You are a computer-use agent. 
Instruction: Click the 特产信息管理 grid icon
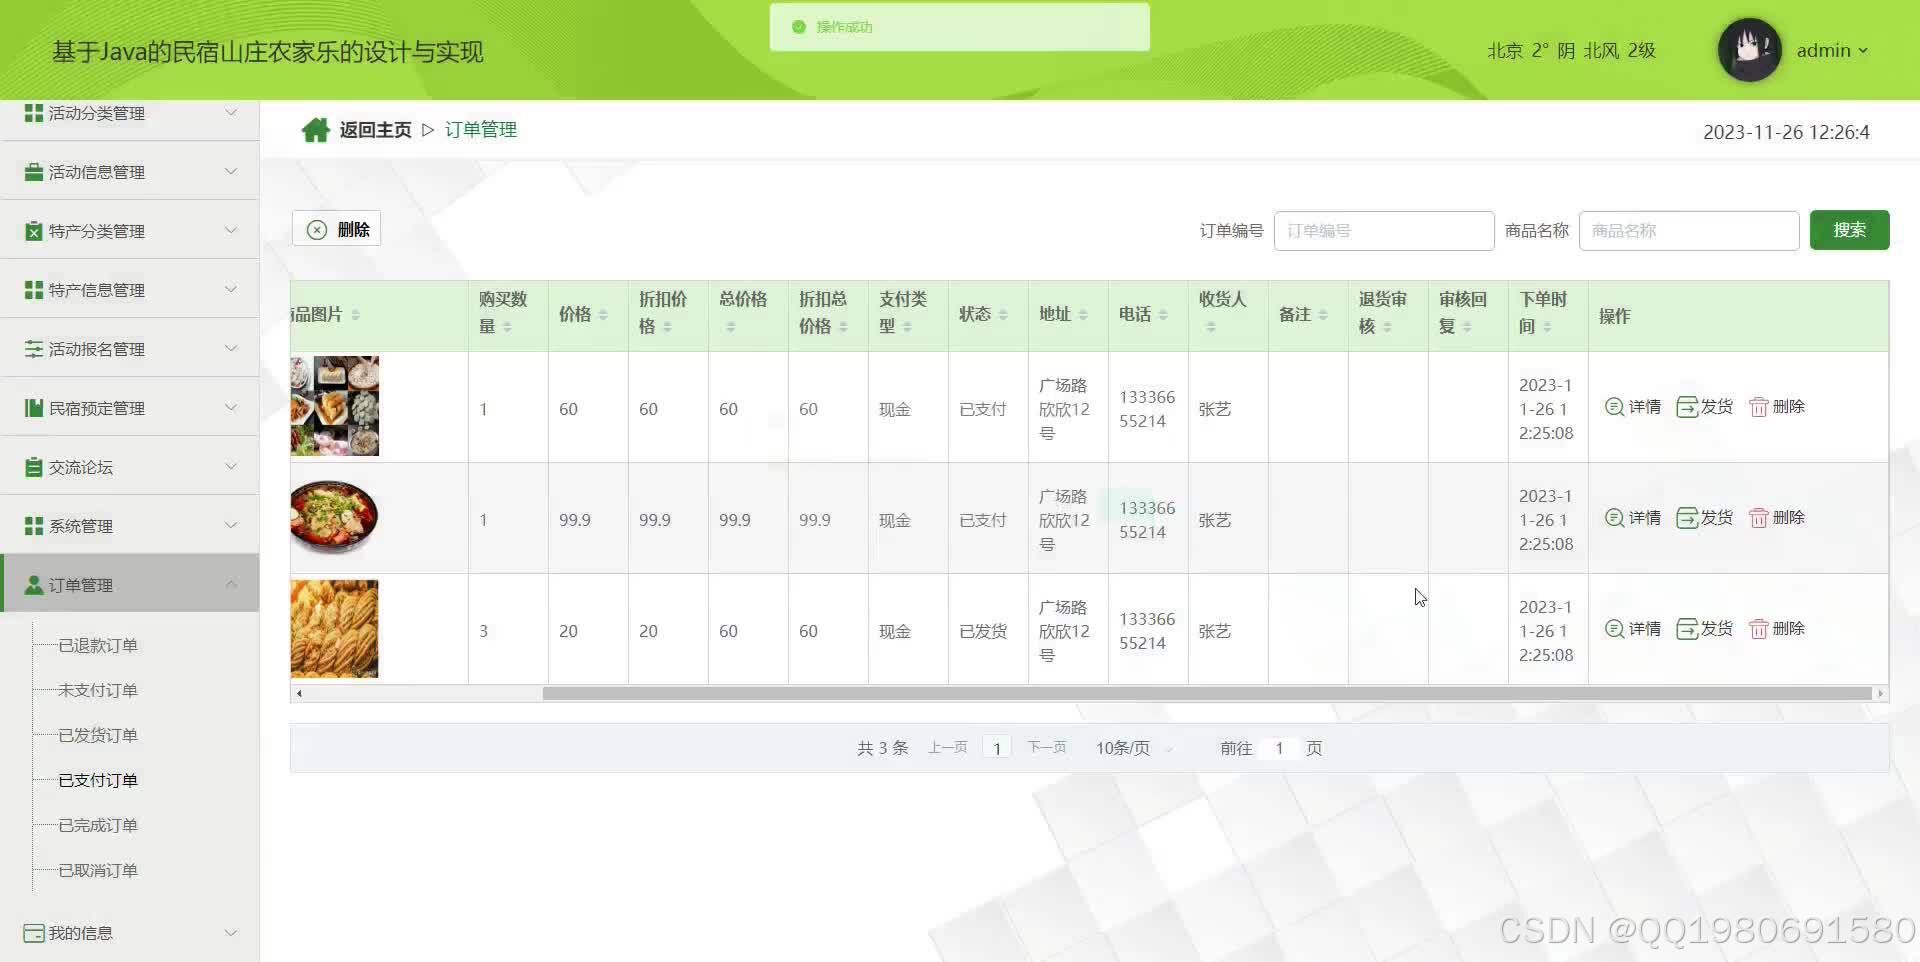coord(34,290)
